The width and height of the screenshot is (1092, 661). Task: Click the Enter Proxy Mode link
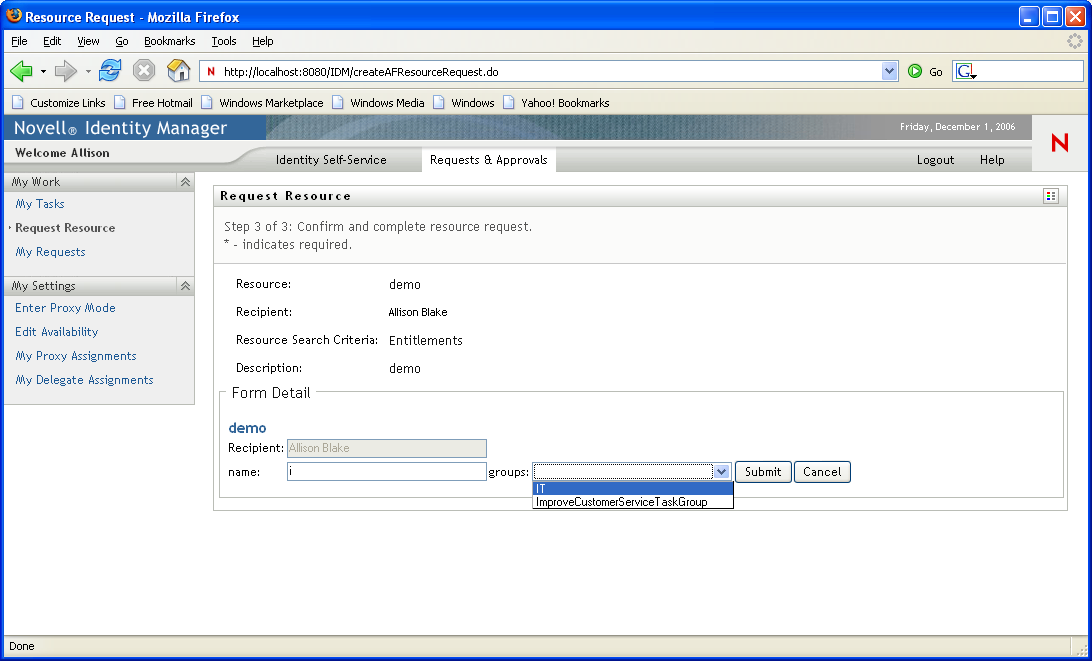65,308
